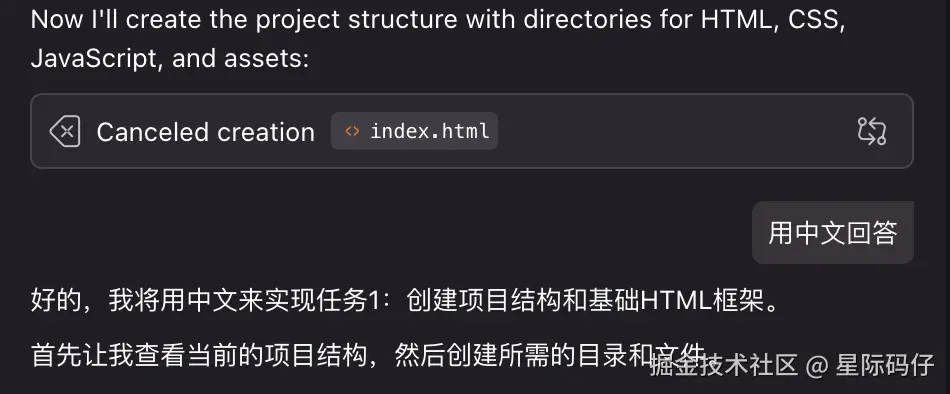Click the canceled creation backspace-X icon
The width and height of the screenshot is (950, 394).
(65, 132)
